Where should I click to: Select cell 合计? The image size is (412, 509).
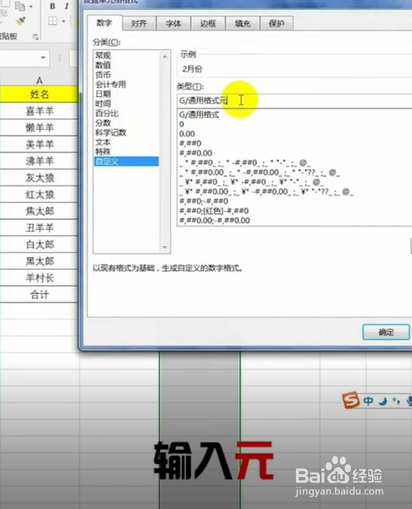tap(39, 295)
